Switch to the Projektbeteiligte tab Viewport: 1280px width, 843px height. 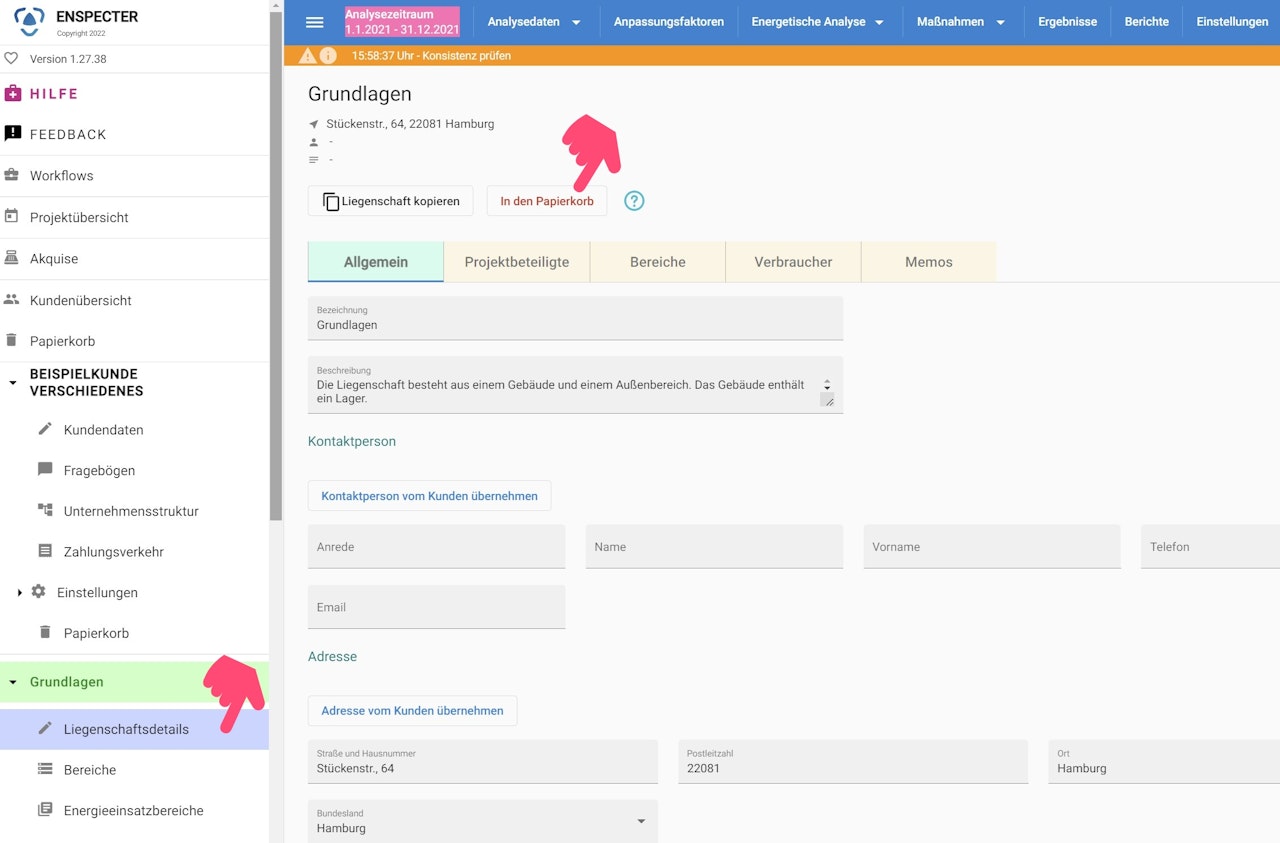coord(517,262)
